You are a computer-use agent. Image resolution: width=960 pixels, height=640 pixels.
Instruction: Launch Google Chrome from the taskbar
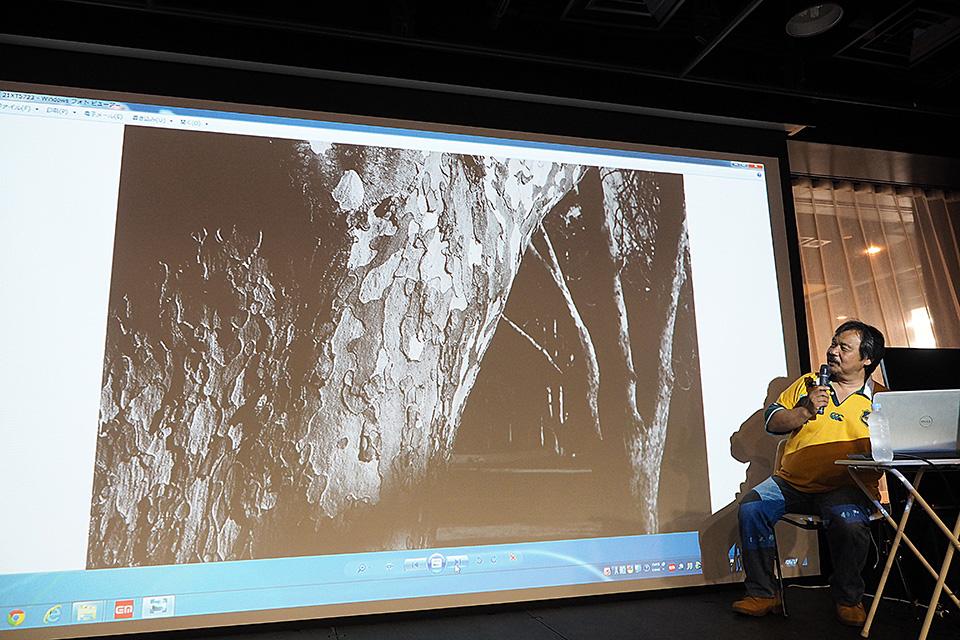point(16,617)
